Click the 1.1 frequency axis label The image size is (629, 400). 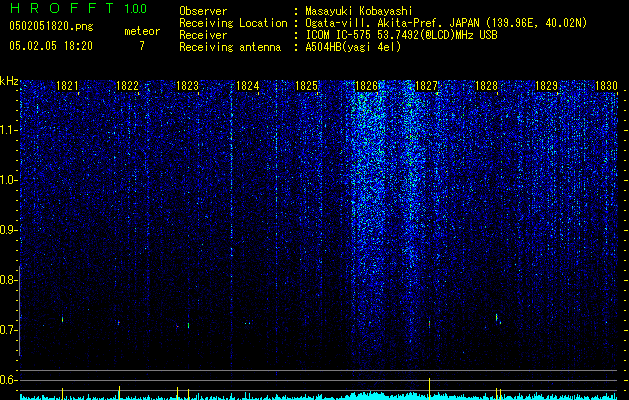pyautogui.click(x=9, y=130)
